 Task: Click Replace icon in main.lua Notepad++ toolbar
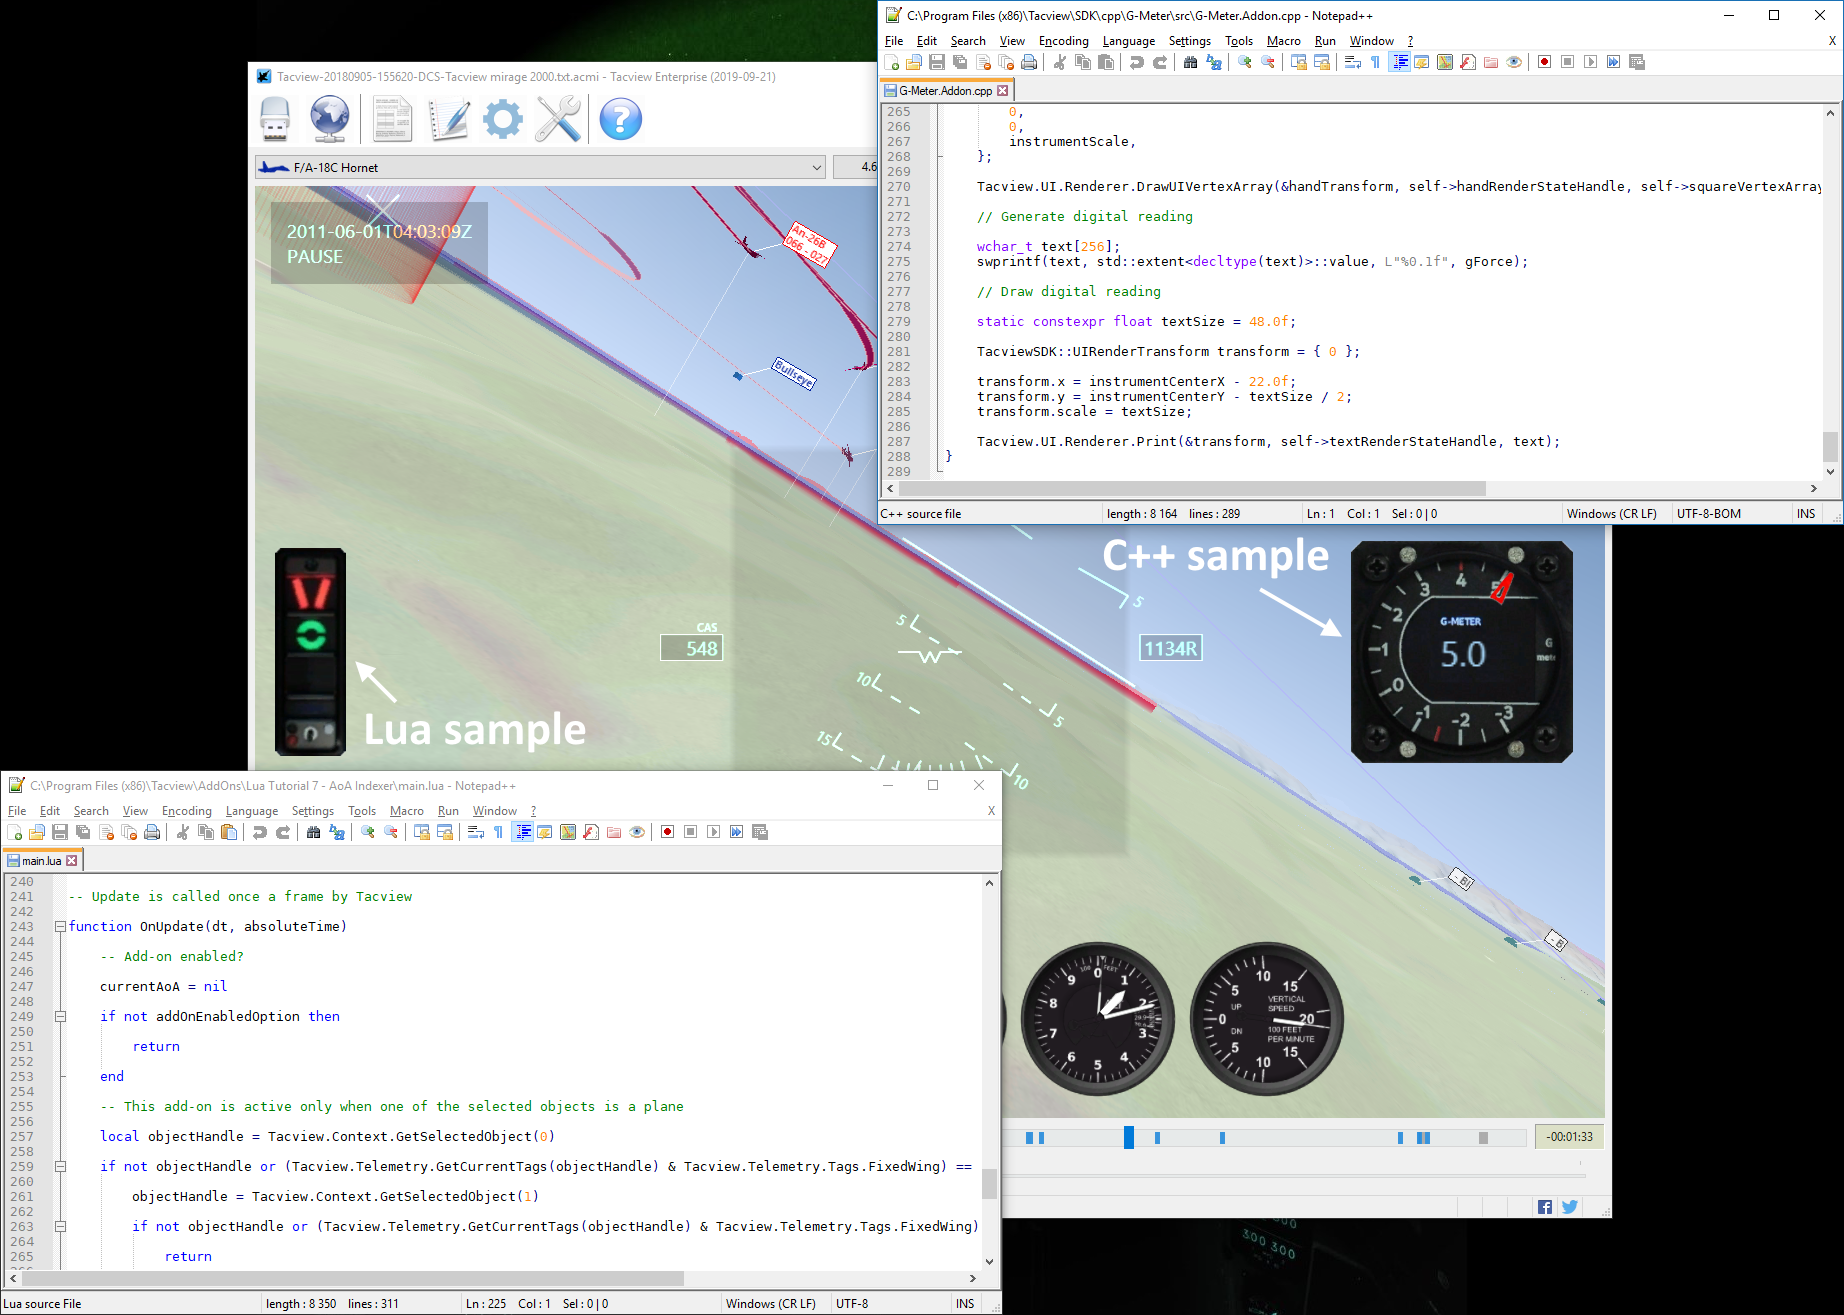[337, 832]
